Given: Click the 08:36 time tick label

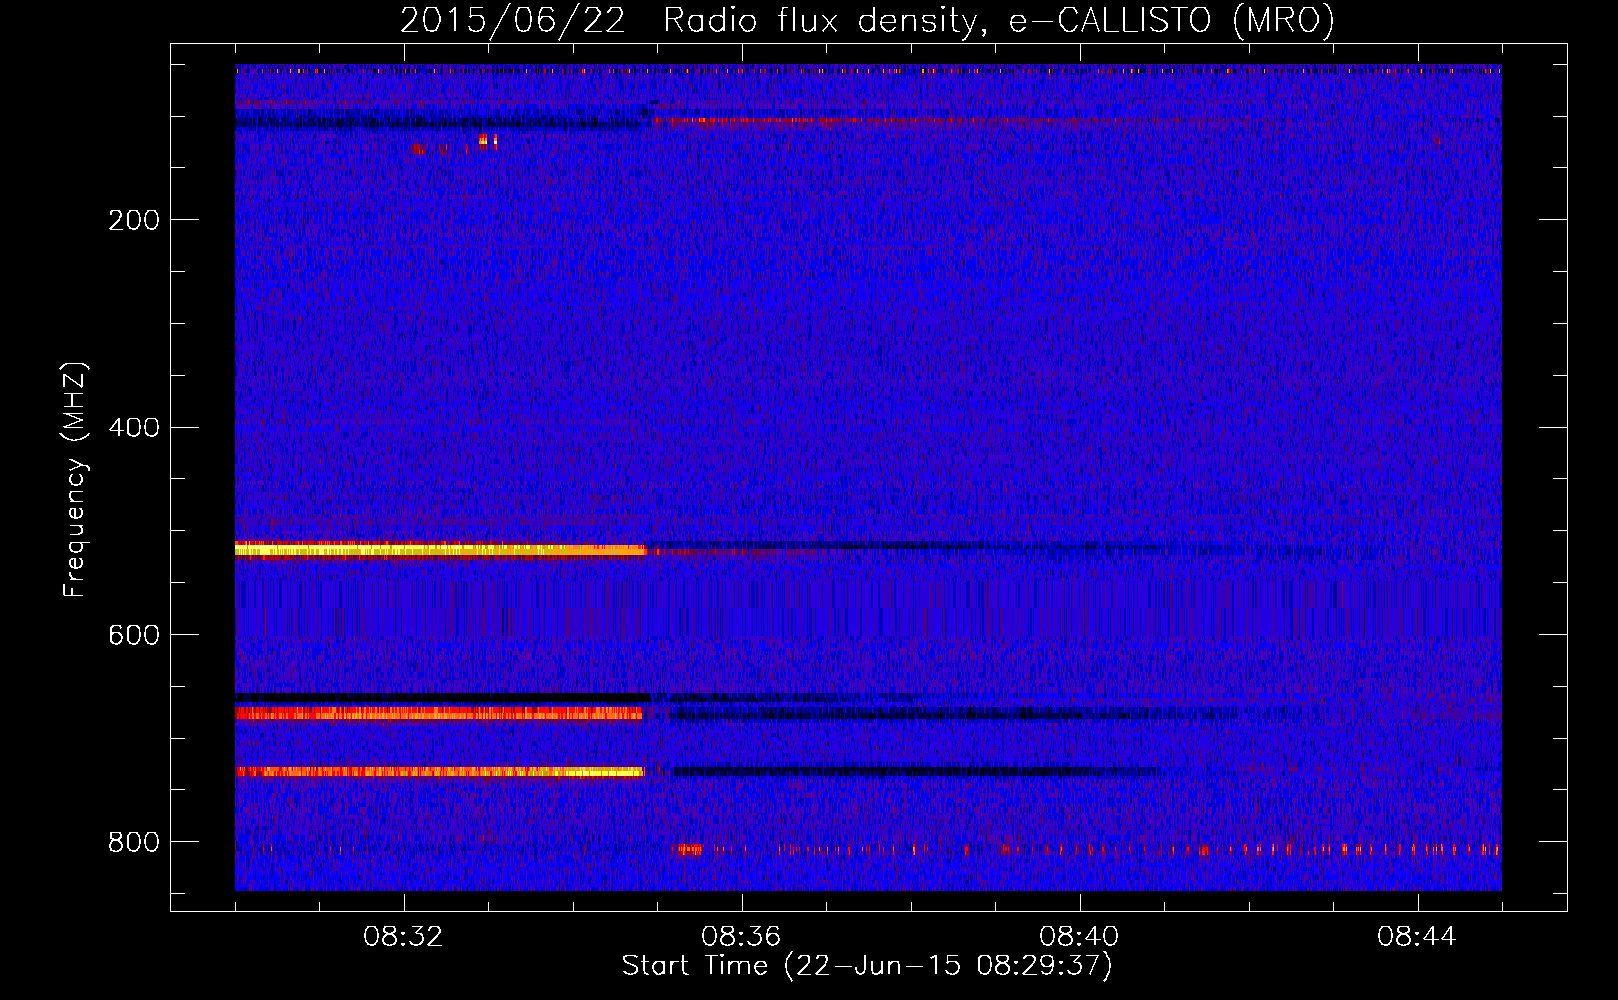Looking at the screenshot, I should click(741, 937).
